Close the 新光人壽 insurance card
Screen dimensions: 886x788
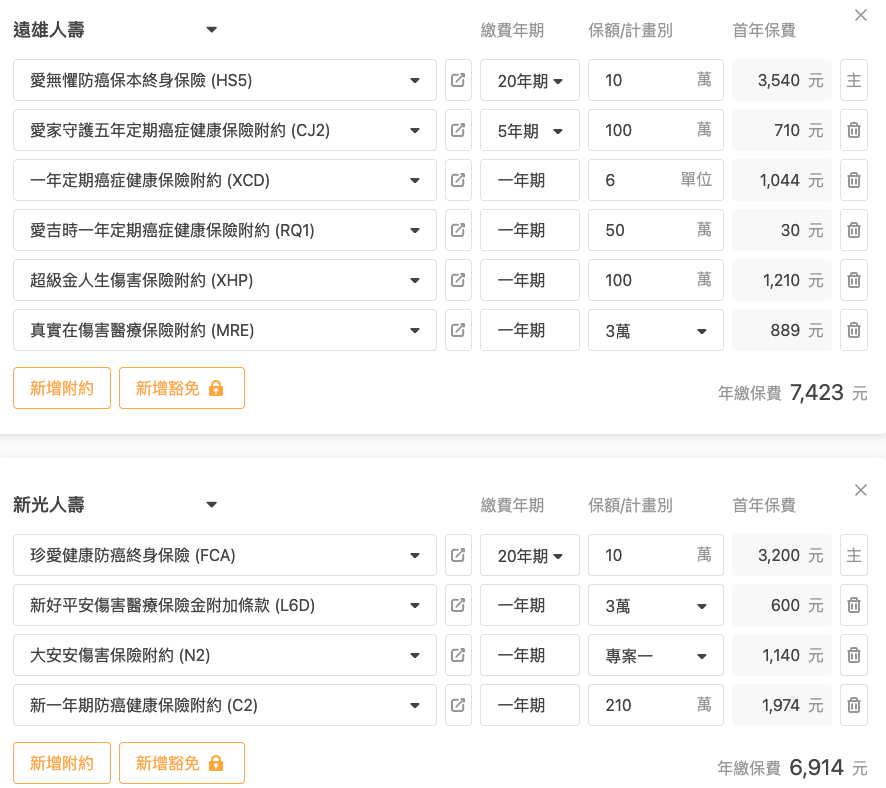tap(861, 490)
